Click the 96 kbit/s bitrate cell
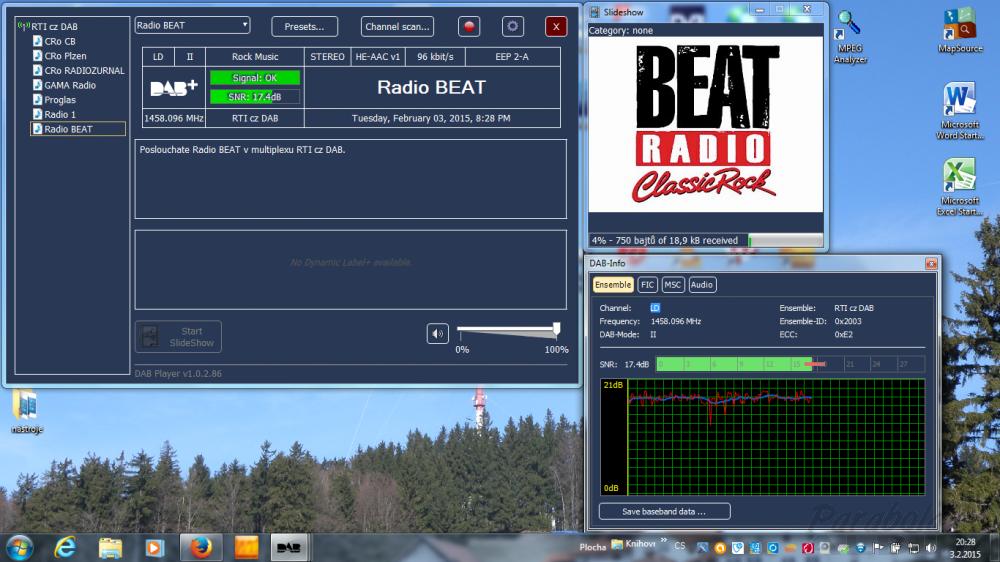The width and height of the screenshot is (1000, 562). point(436,57)
